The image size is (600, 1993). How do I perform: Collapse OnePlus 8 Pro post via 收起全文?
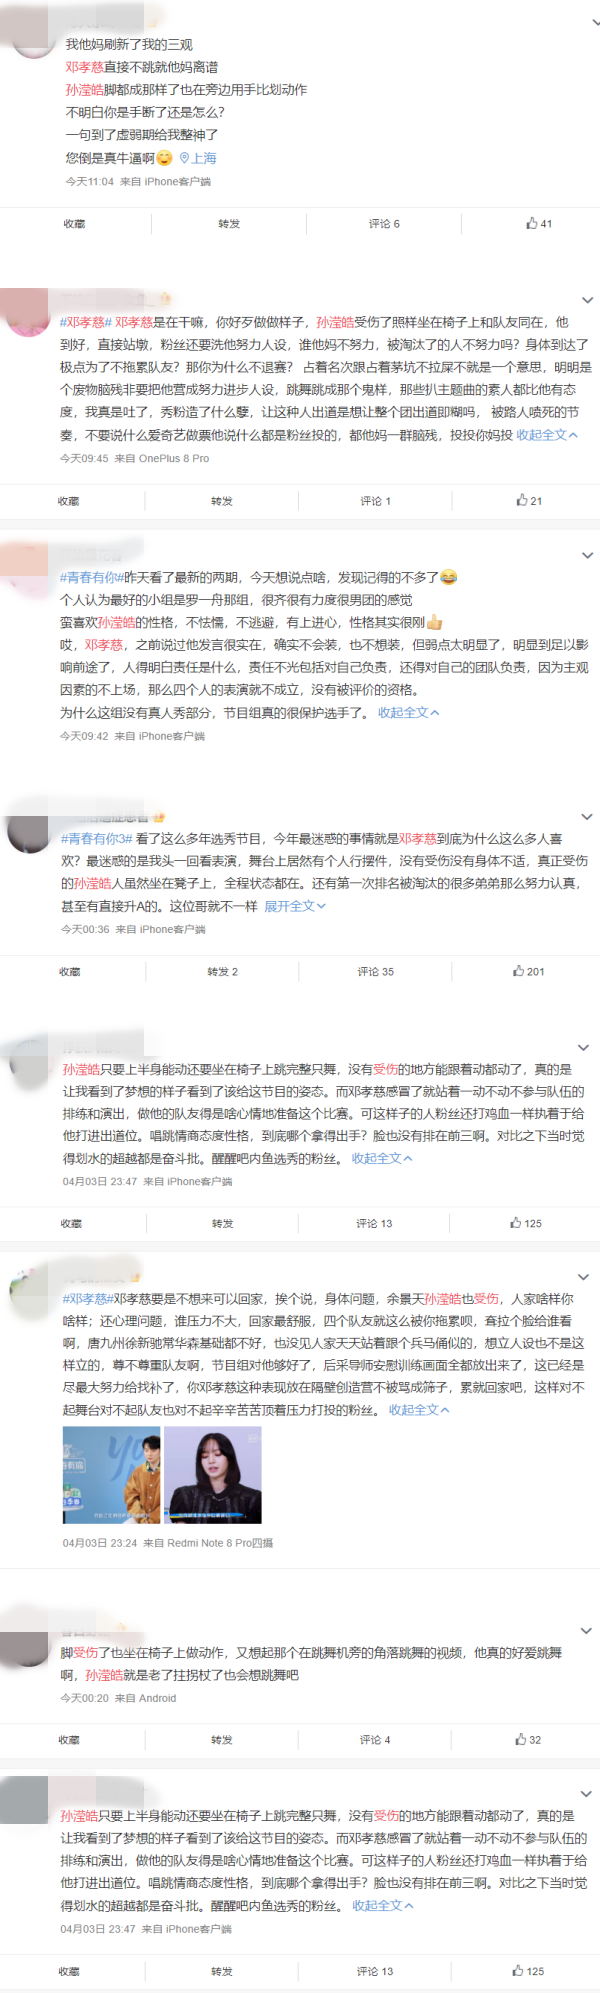click(547, 435)
